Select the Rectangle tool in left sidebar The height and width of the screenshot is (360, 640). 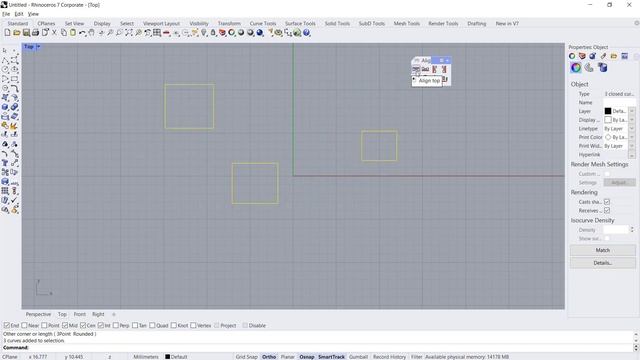[x=15, y=79]
